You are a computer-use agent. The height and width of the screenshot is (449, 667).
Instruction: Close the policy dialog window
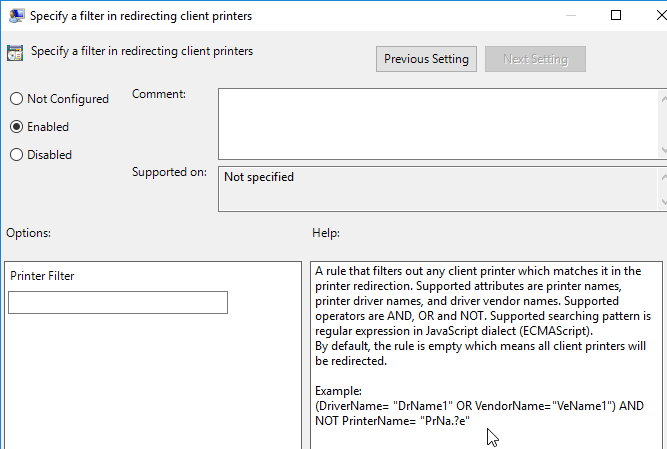click(661, 15)
